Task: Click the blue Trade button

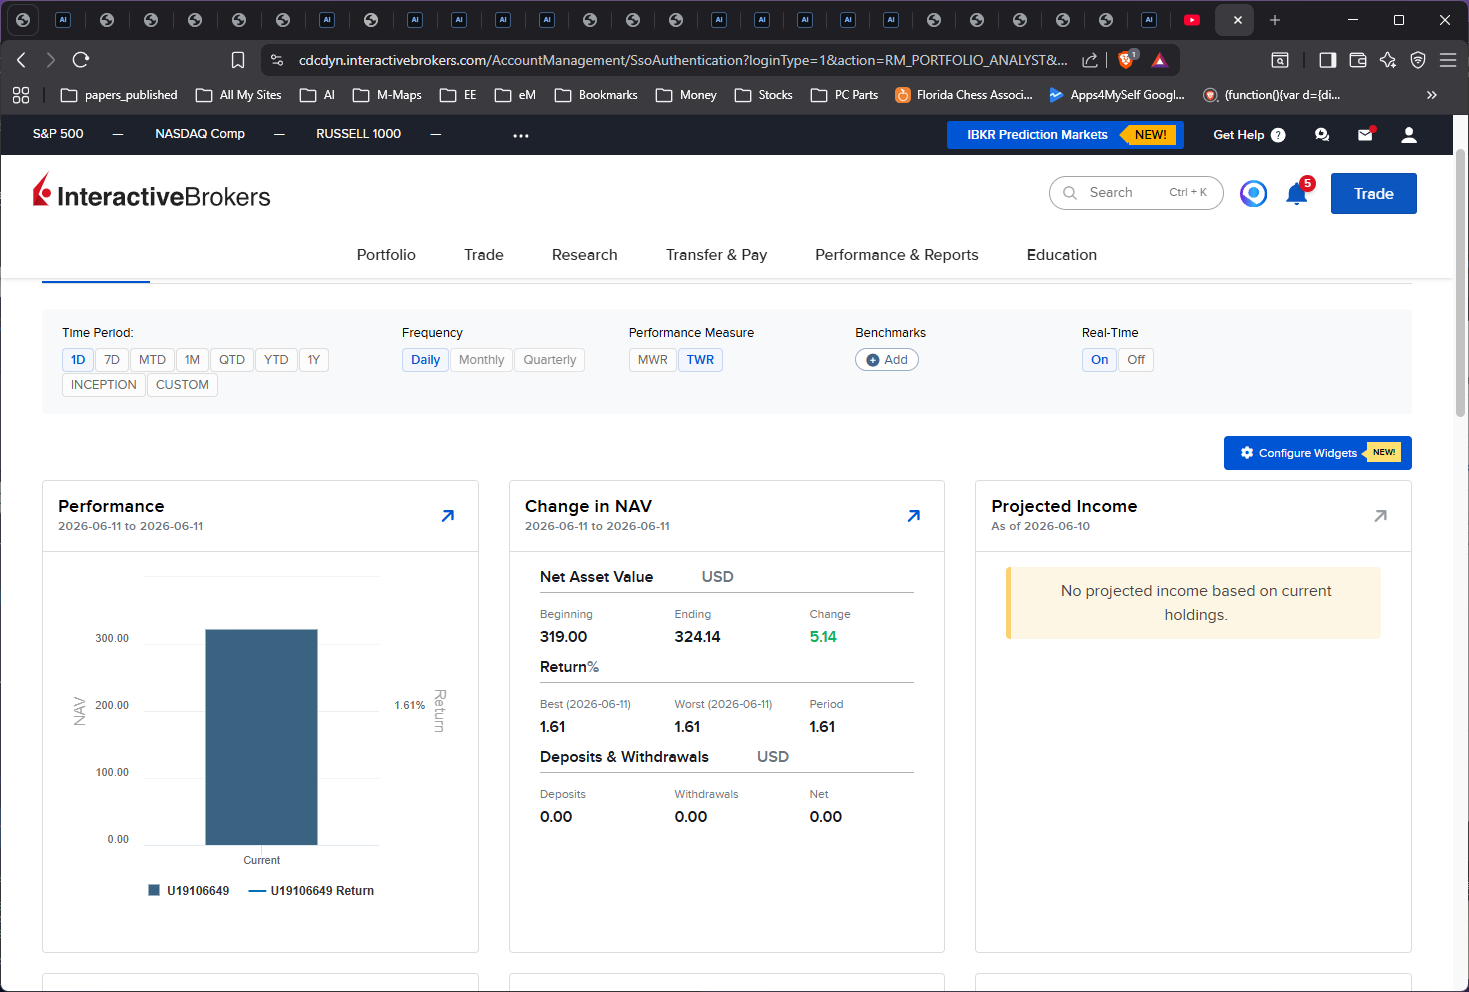Action: (x=1374, y=194)
